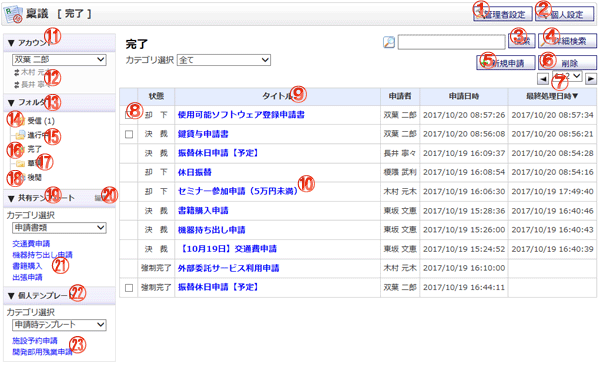Open the 申請時テンプレート category dropdown
Screen dimensions: 600x367
(59, 325)
